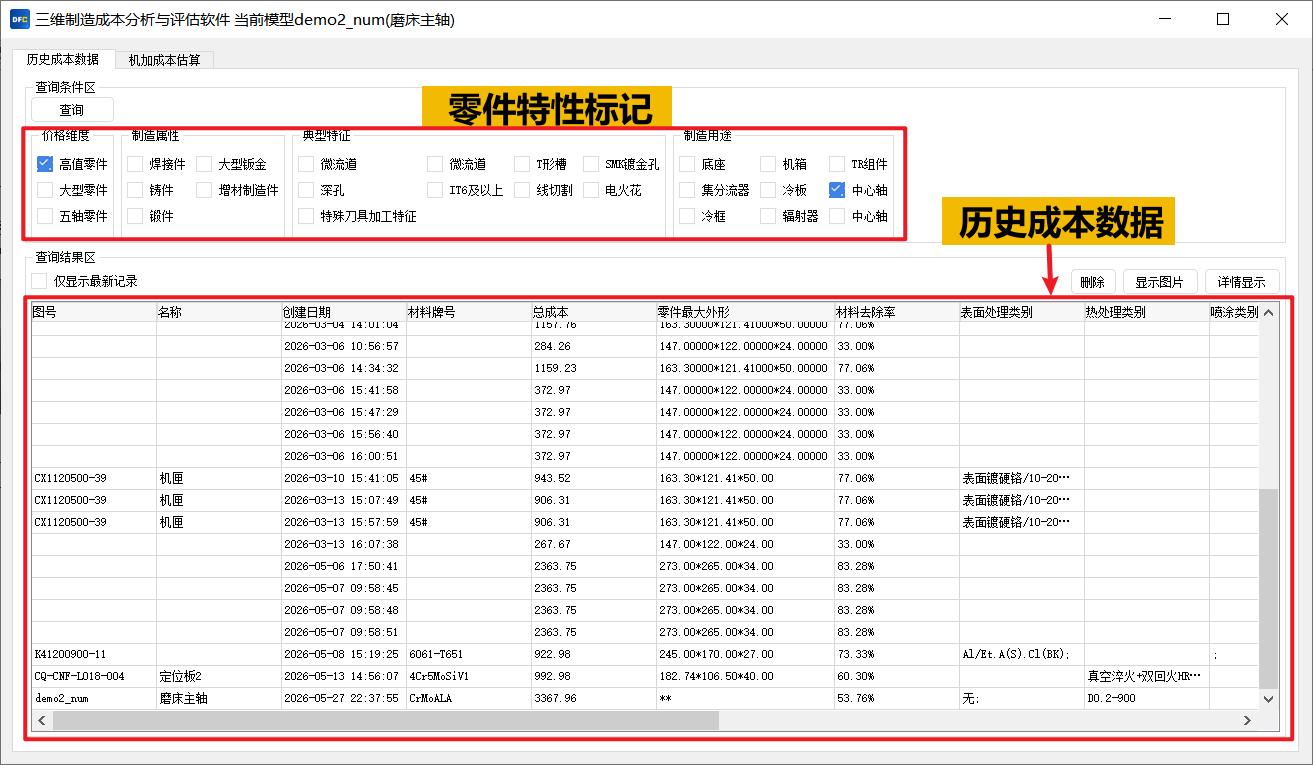Select the 284.26 total cost cell

click(594, 346)
